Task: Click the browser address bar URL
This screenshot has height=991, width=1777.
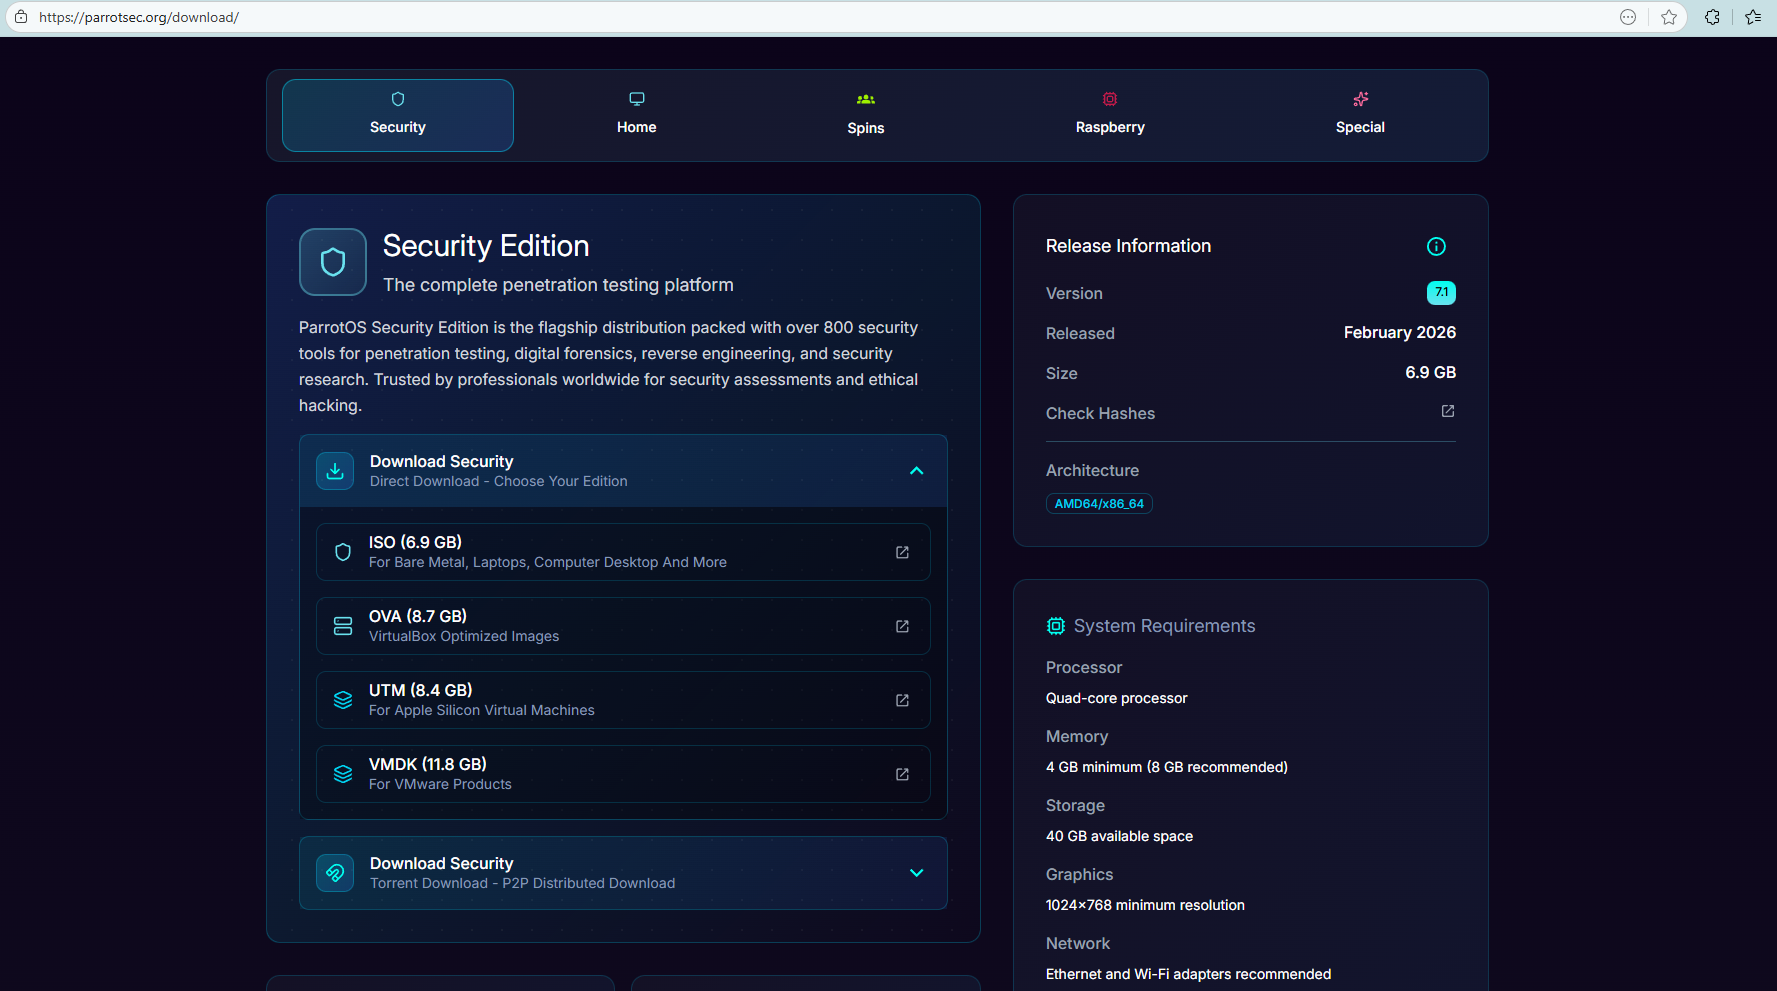Action: click(x=140, y=17)
